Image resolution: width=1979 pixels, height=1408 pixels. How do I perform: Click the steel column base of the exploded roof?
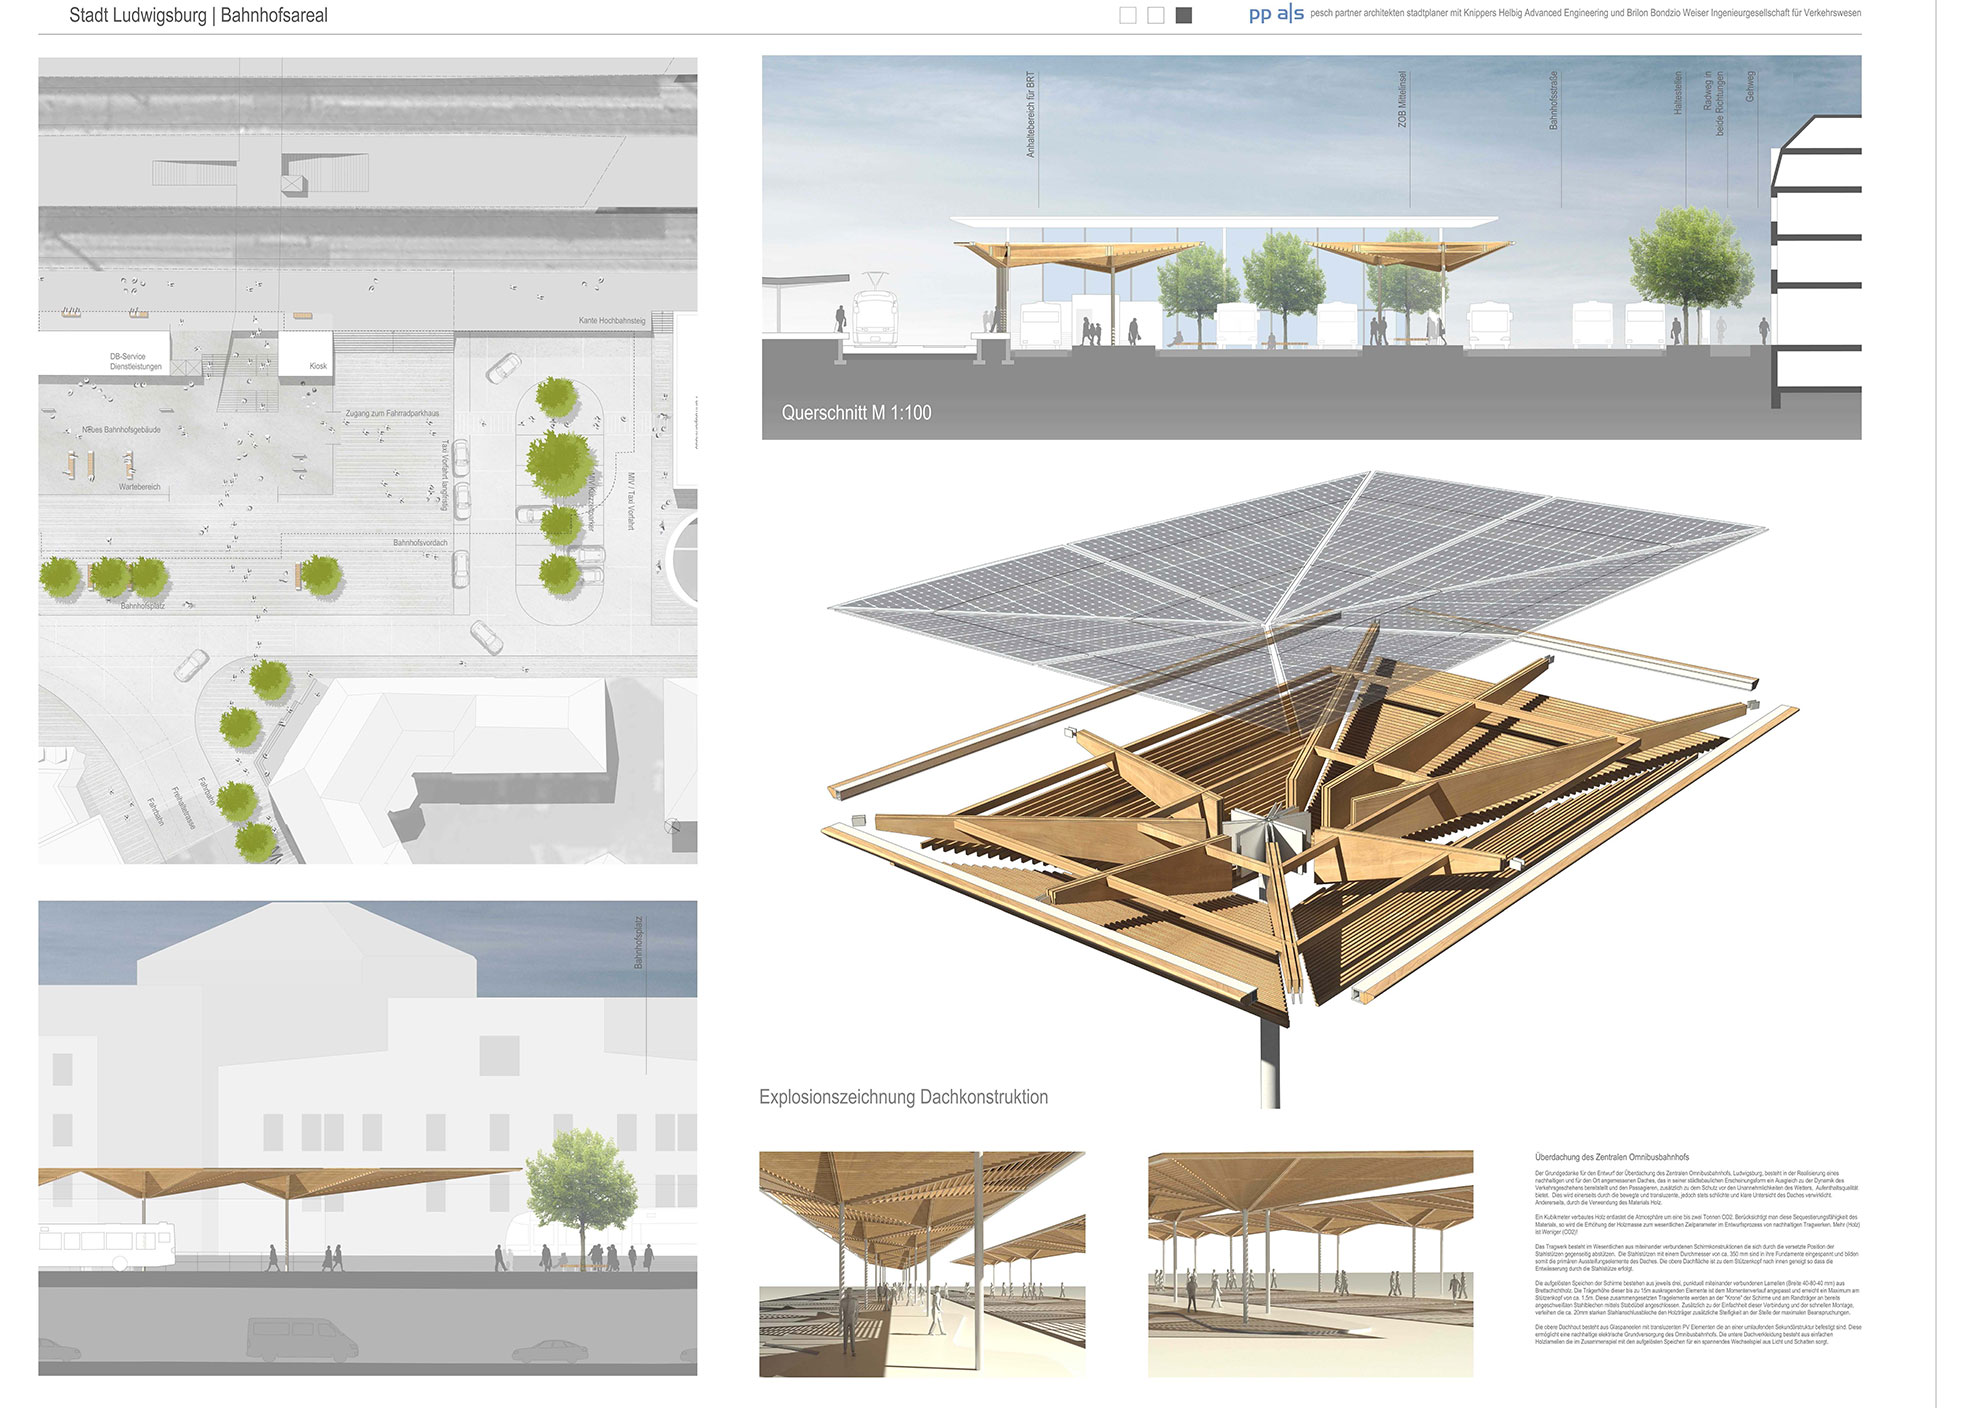[1270, 1063]
